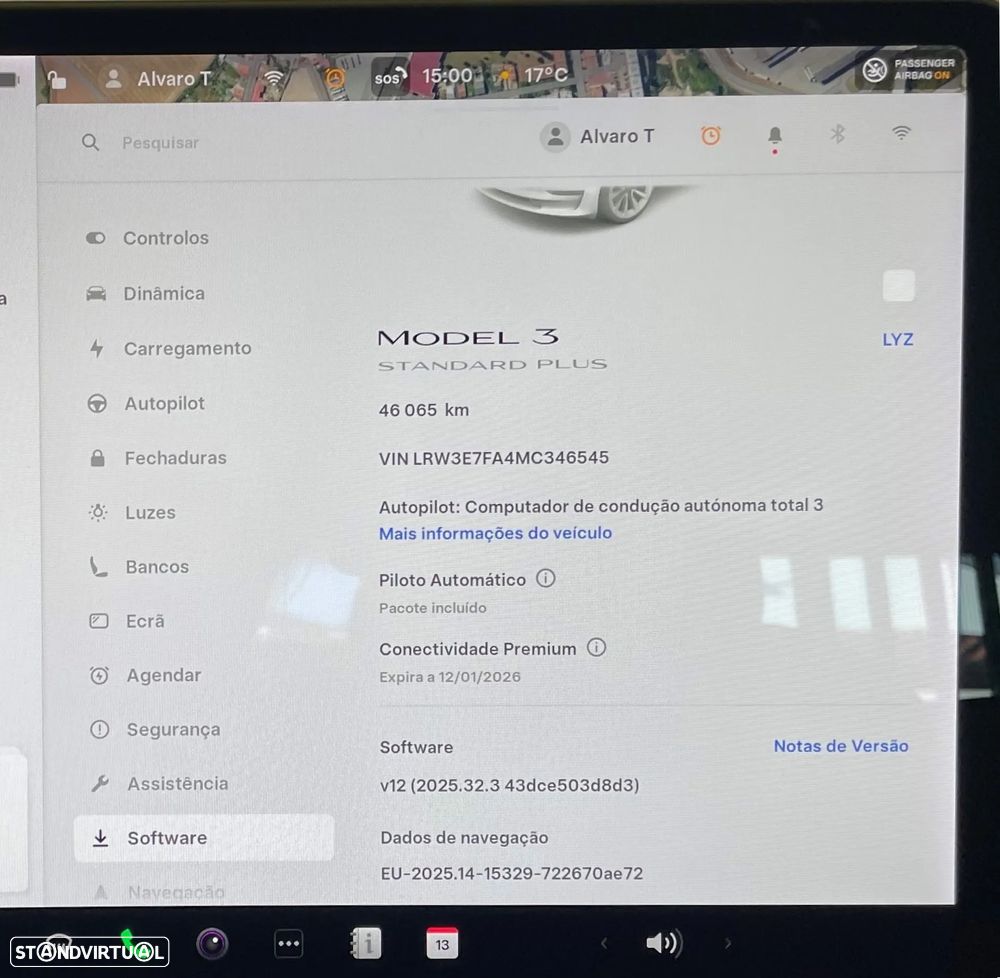Image resolution: width=1000 pixels, height=978 pixels.
Task: Select the Agendar menu entry
Action: 145,675
